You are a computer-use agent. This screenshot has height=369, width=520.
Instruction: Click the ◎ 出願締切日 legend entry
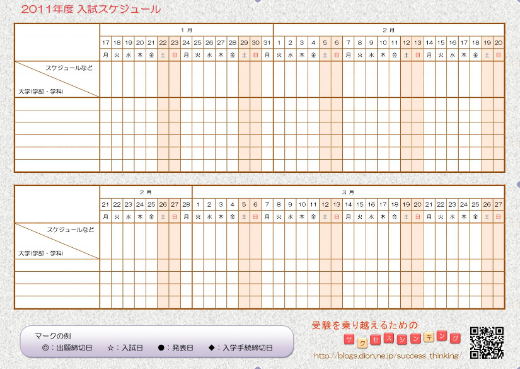(67, 348)
